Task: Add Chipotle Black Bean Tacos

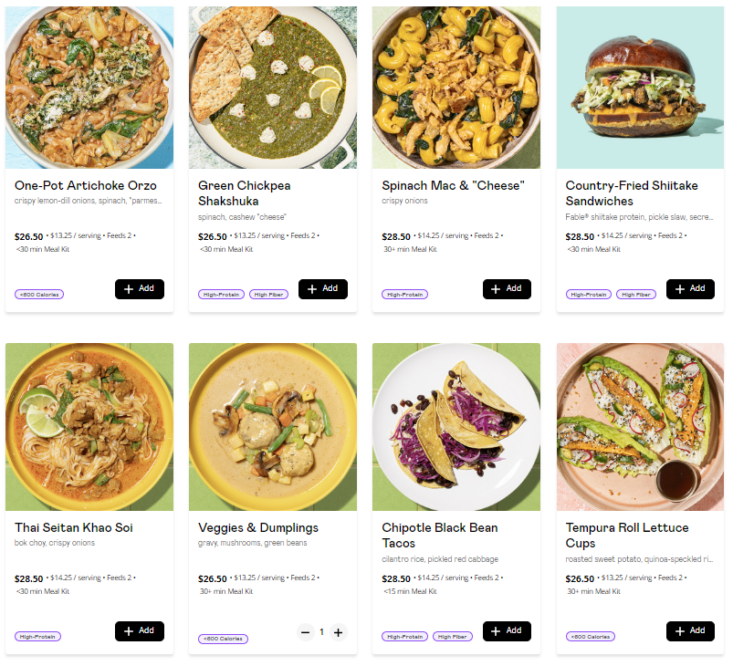Action: click(506, 631)
